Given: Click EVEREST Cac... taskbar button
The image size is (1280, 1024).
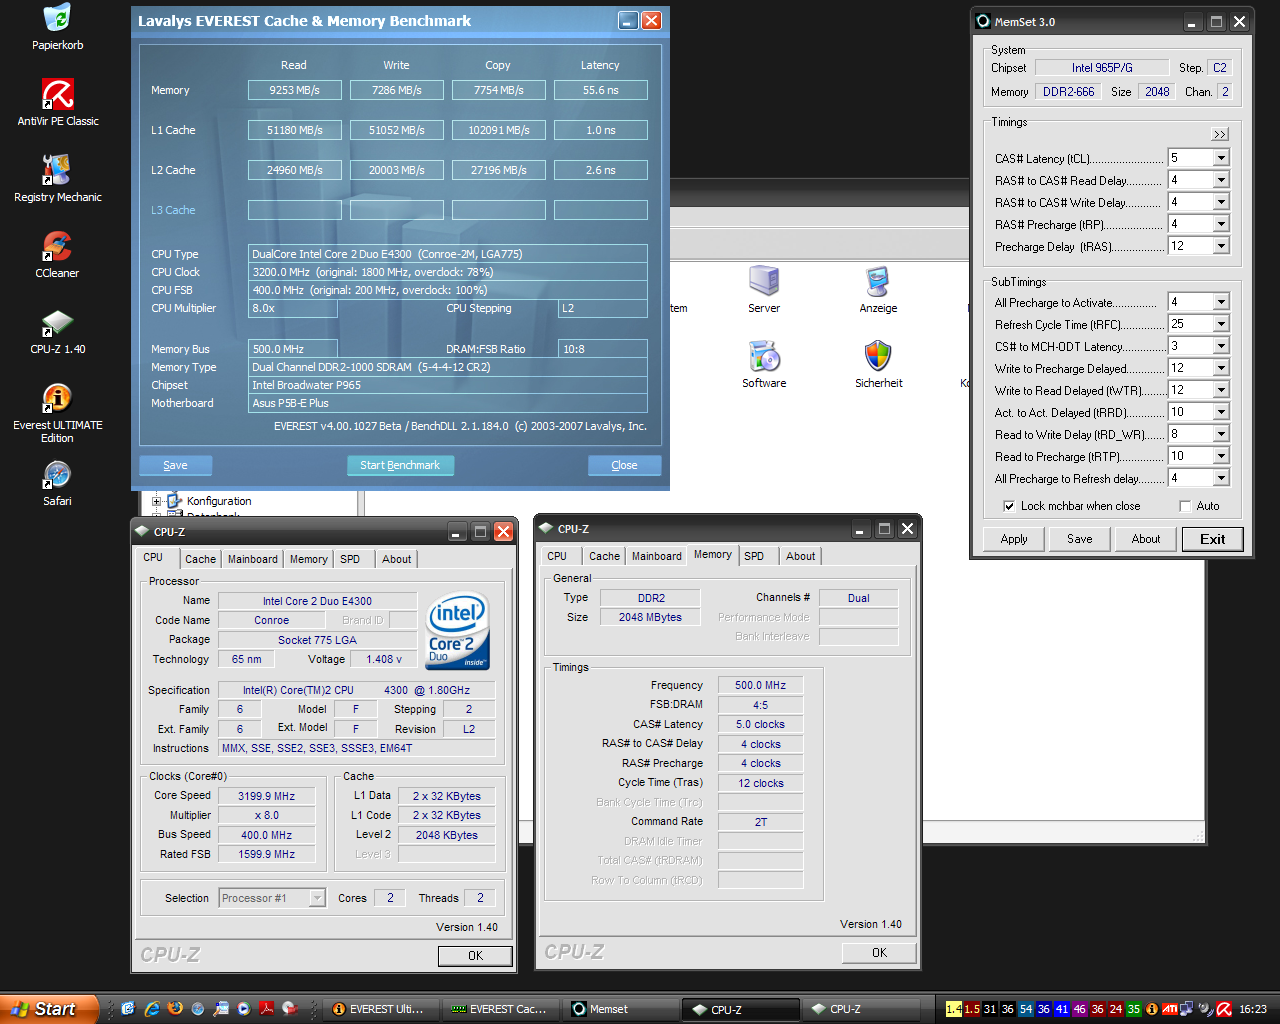Looking at the screenshot, I should point(500,1009).
